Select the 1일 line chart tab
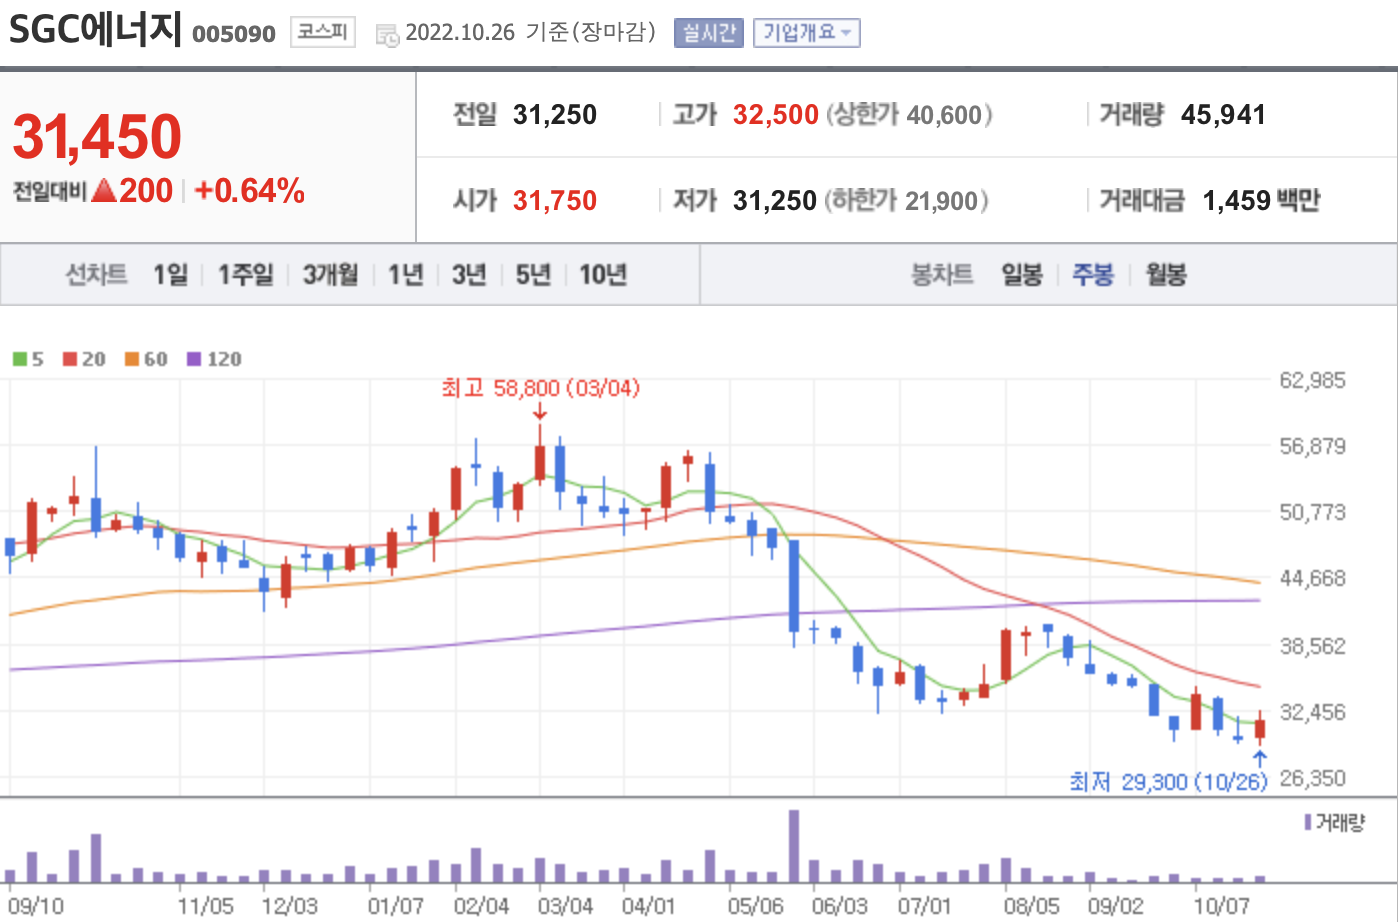Screen dimensions: 1398x922 [170, 274]
